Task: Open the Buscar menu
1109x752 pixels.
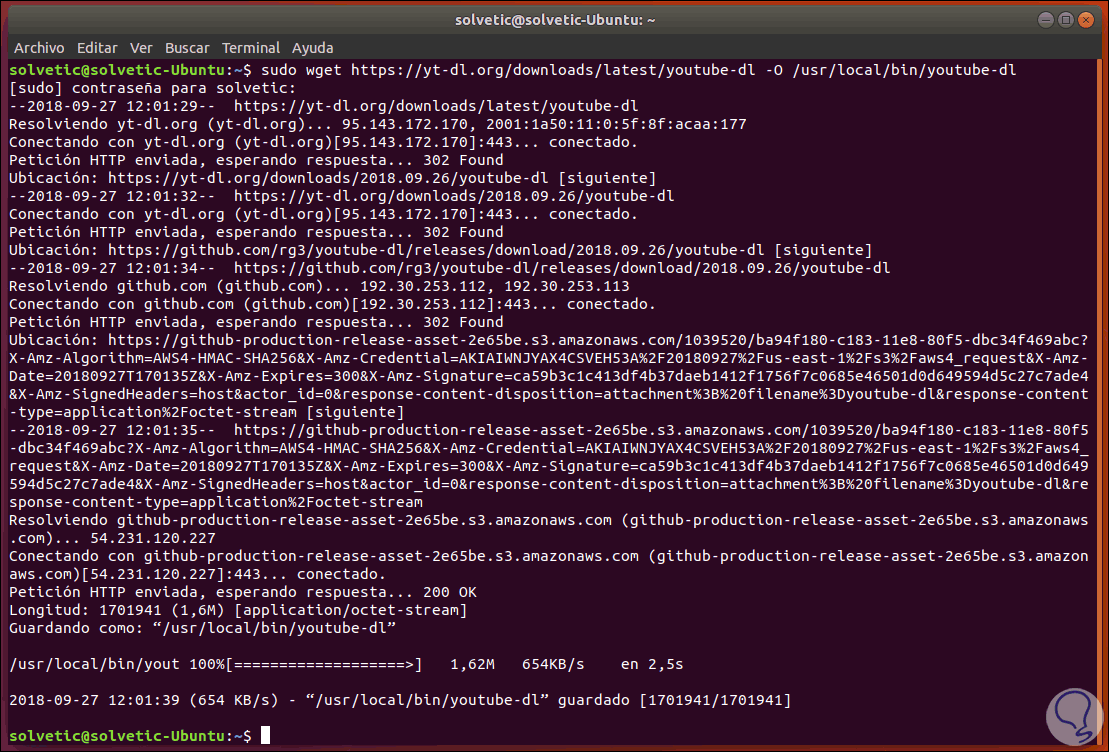Action: [187, 48]
